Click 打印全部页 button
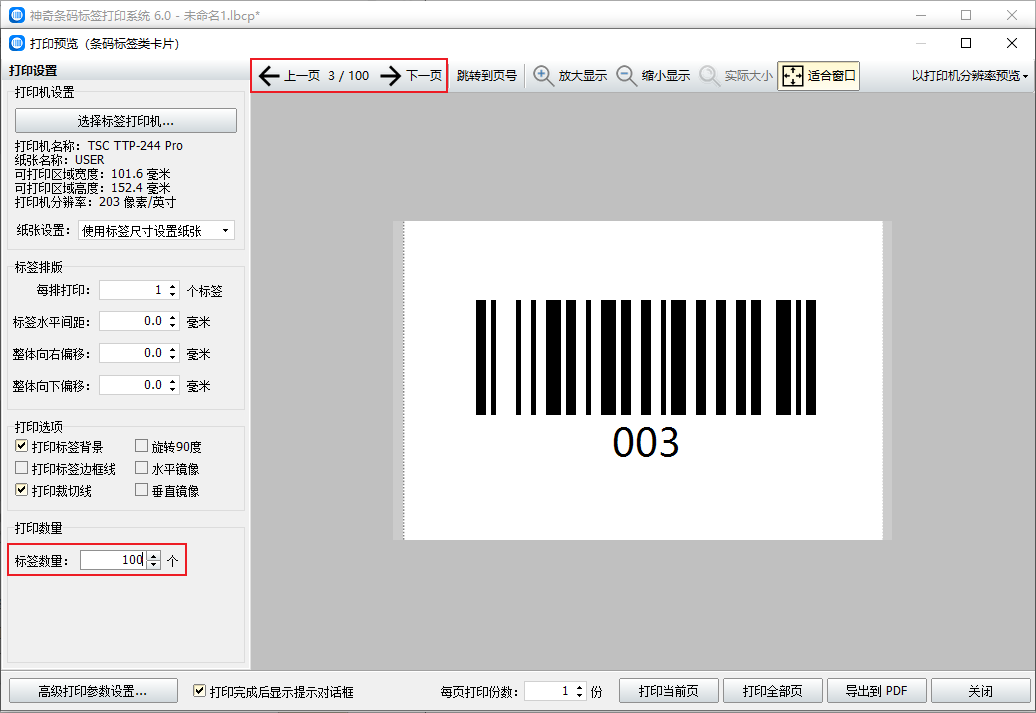Viewport: 1036px width, 713px height. (x=773, y=691)
